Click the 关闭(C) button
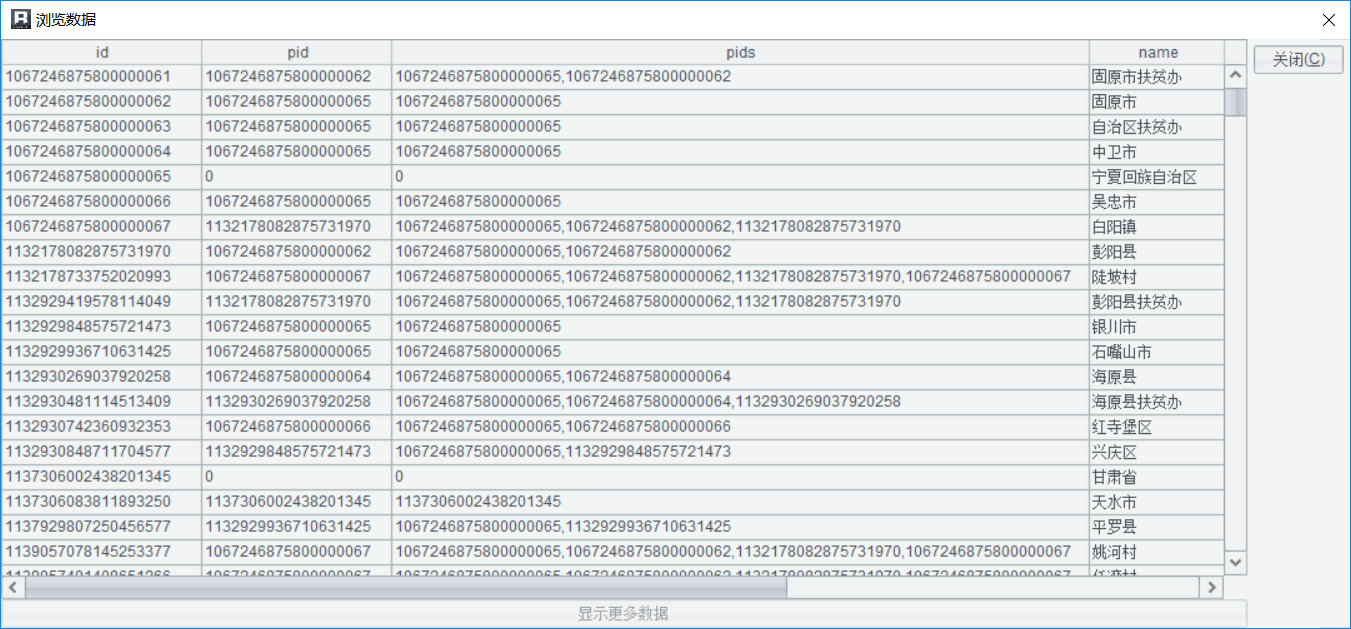The height and width of the screenshot is (629, 1351). pyautogui.click(x=1299, y=59)
